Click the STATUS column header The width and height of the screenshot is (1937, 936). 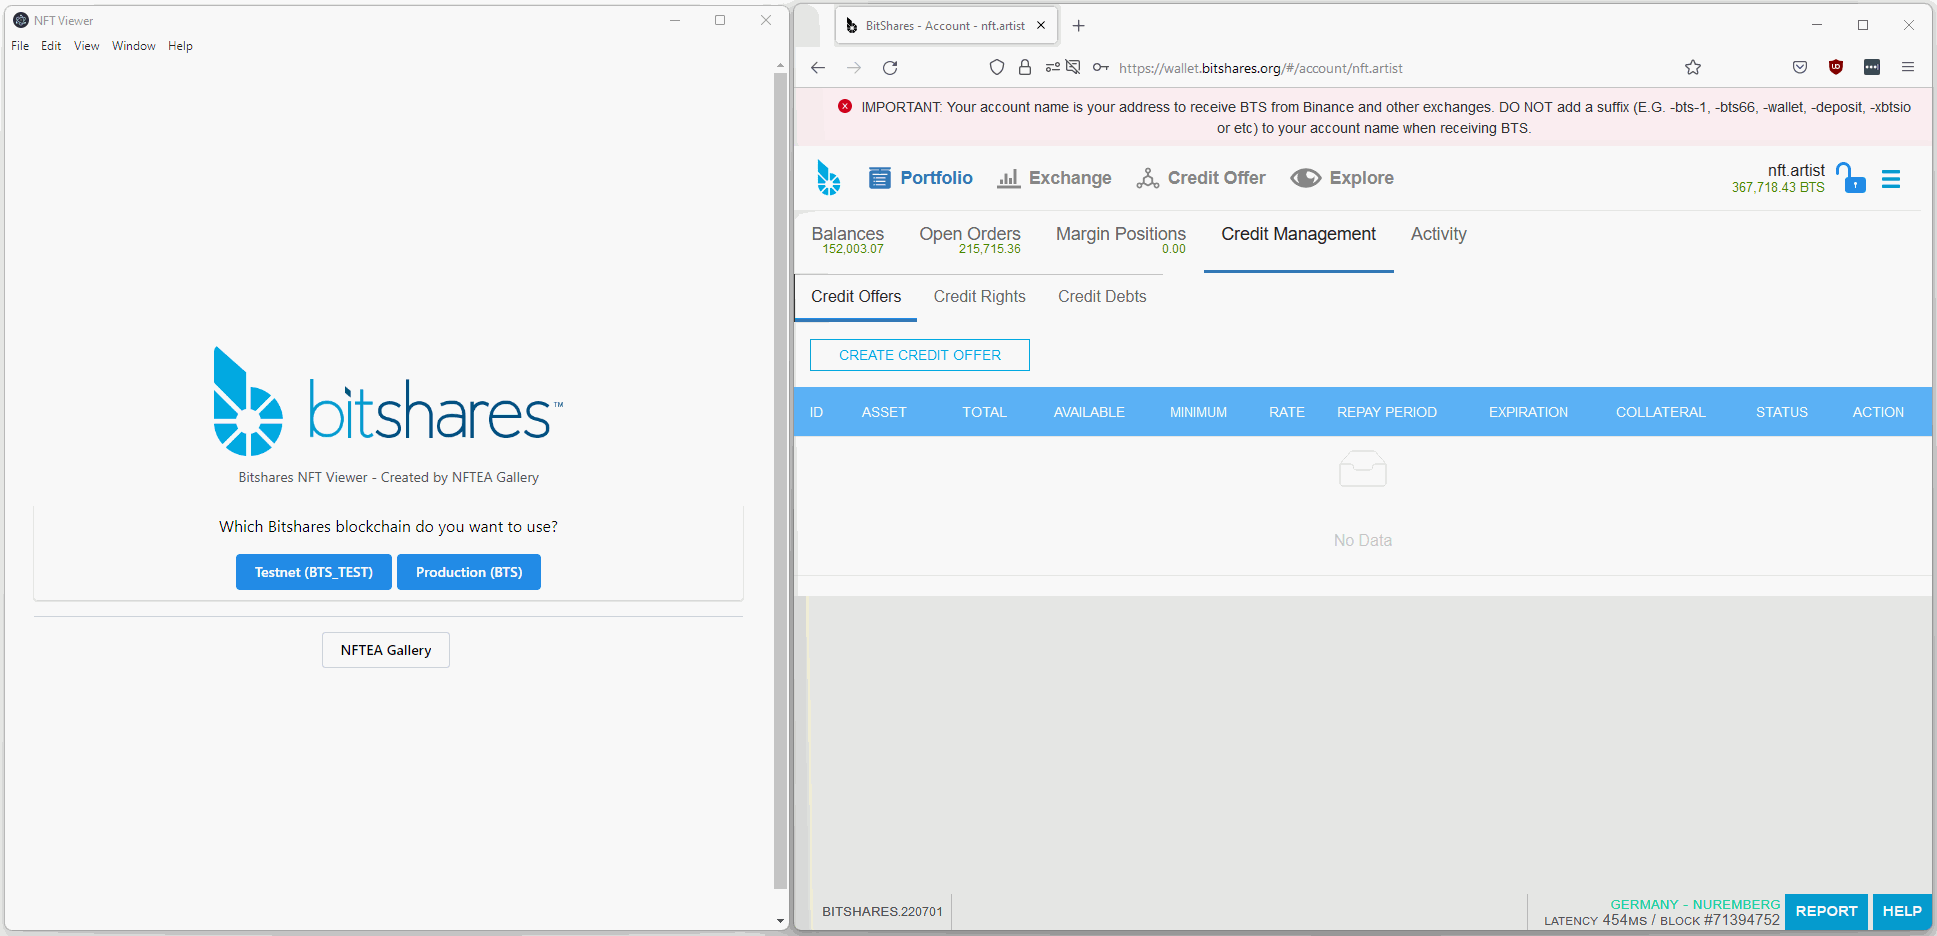tap(1782, 412)
